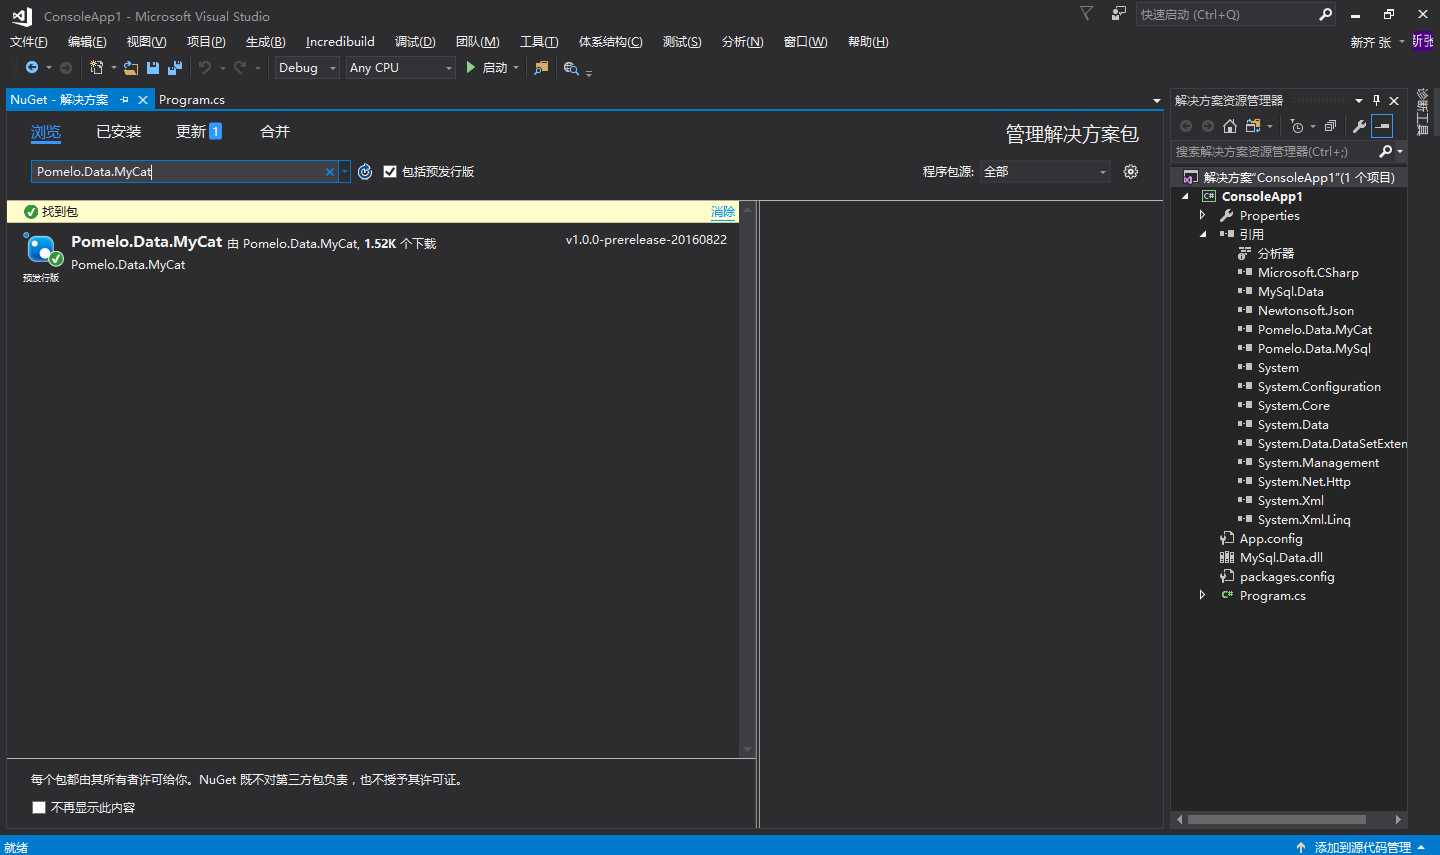This screenshot has height=855, width=1440.
Task: Select the MySql.Data reference
Action: (x=1290, y=292)
